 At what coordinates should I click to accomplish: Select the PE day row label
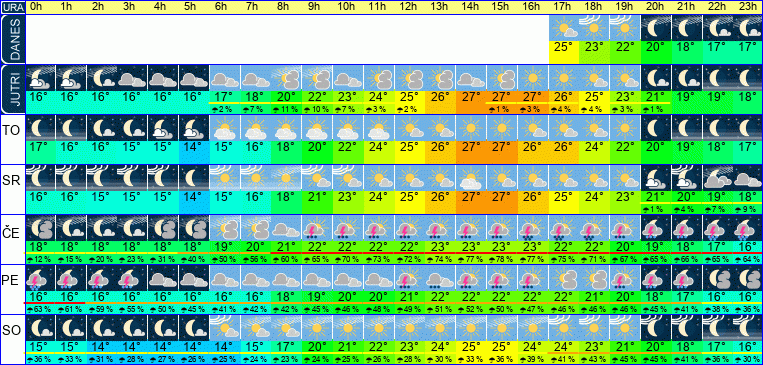[11, 281]
